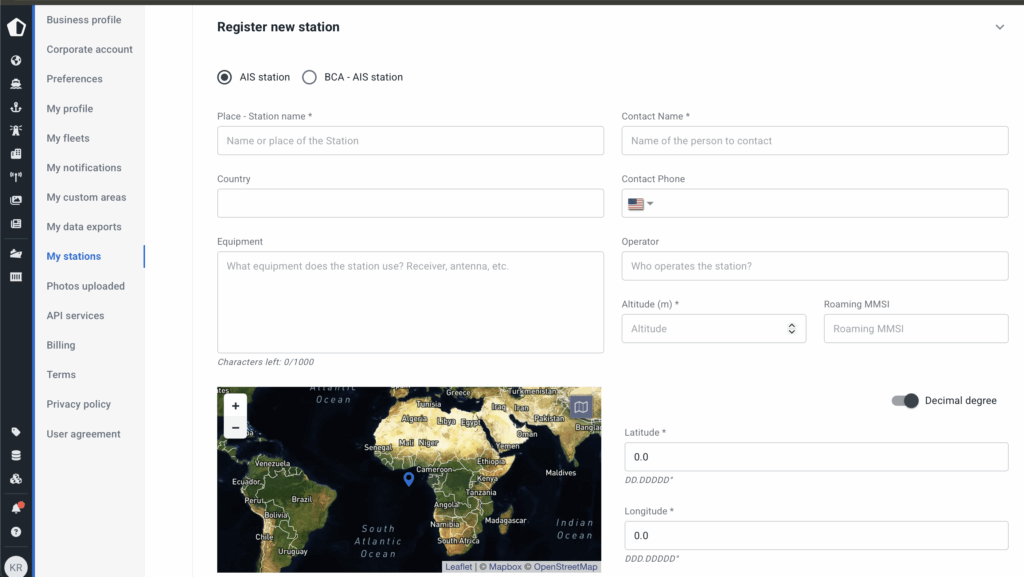Click the Altitude stepper arrows
Screen dimensions: 1024x577
click(791, 329)
